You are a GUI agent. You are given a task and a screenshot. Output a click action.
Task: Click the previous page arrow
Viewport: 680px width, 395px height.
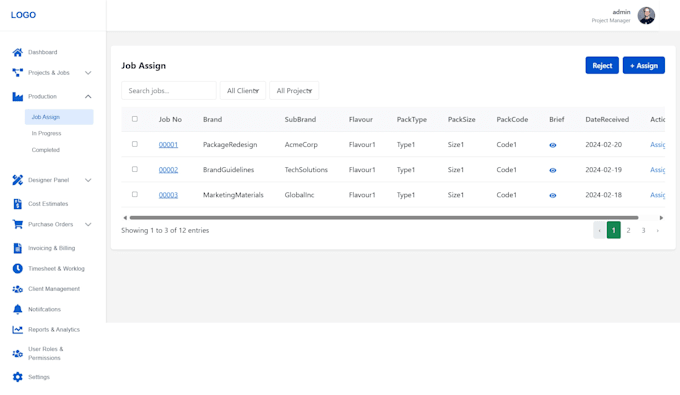tap(599, 230)
